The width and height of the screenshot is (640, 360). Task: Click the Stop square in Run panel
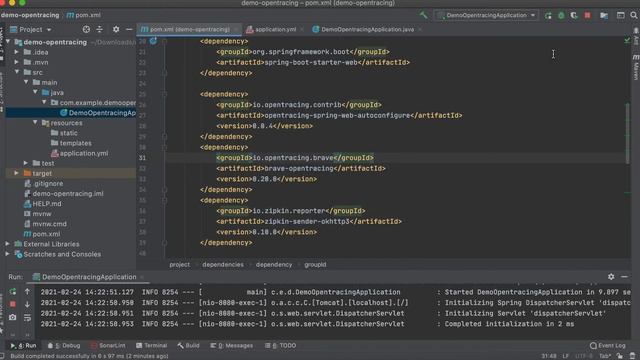coord(13,304)
